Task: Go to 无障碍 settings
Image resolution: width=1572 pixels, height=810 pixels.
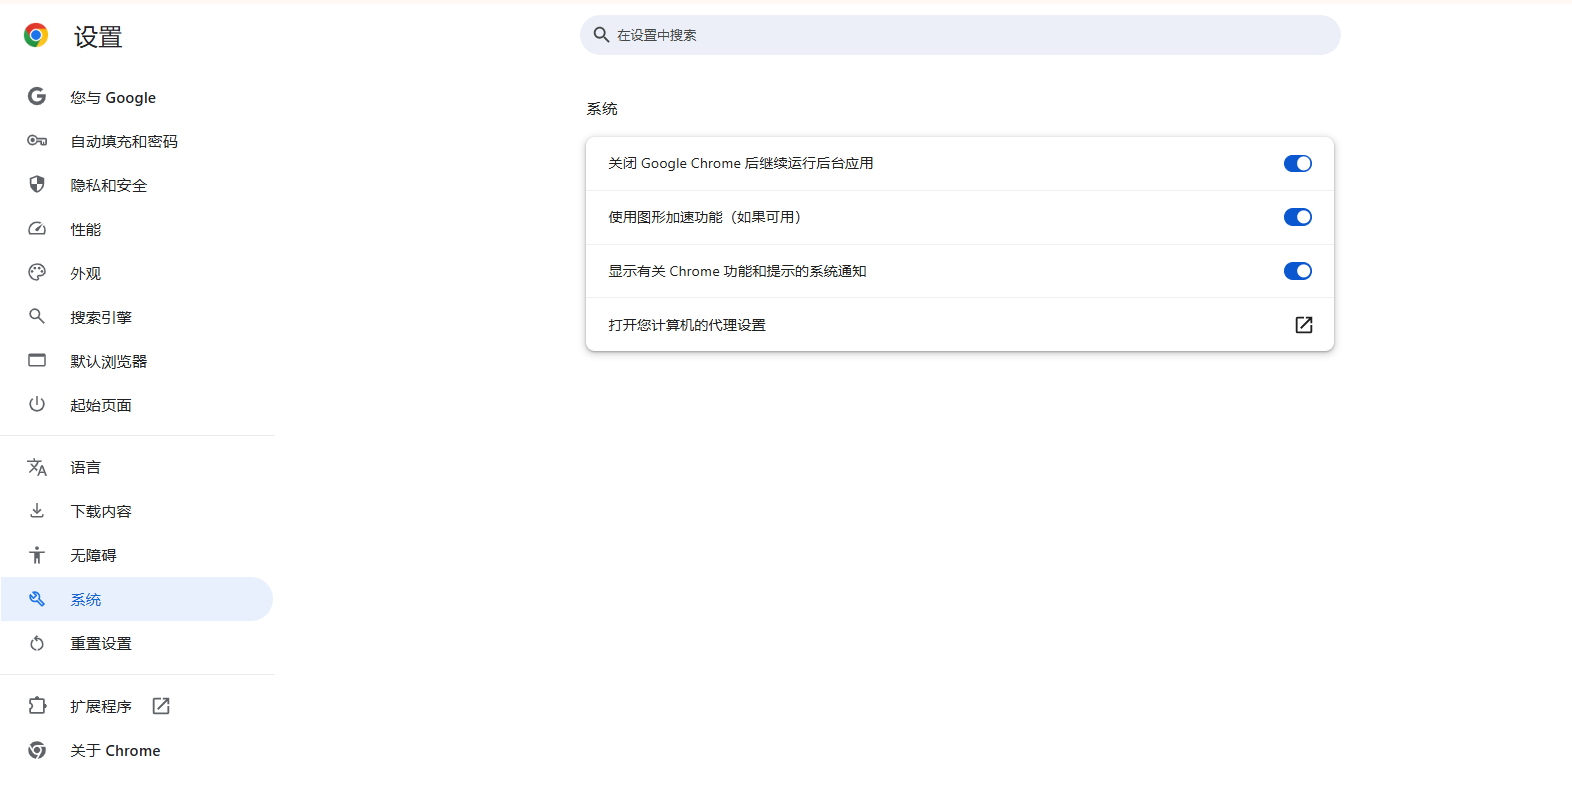Action: coord(137,555)
